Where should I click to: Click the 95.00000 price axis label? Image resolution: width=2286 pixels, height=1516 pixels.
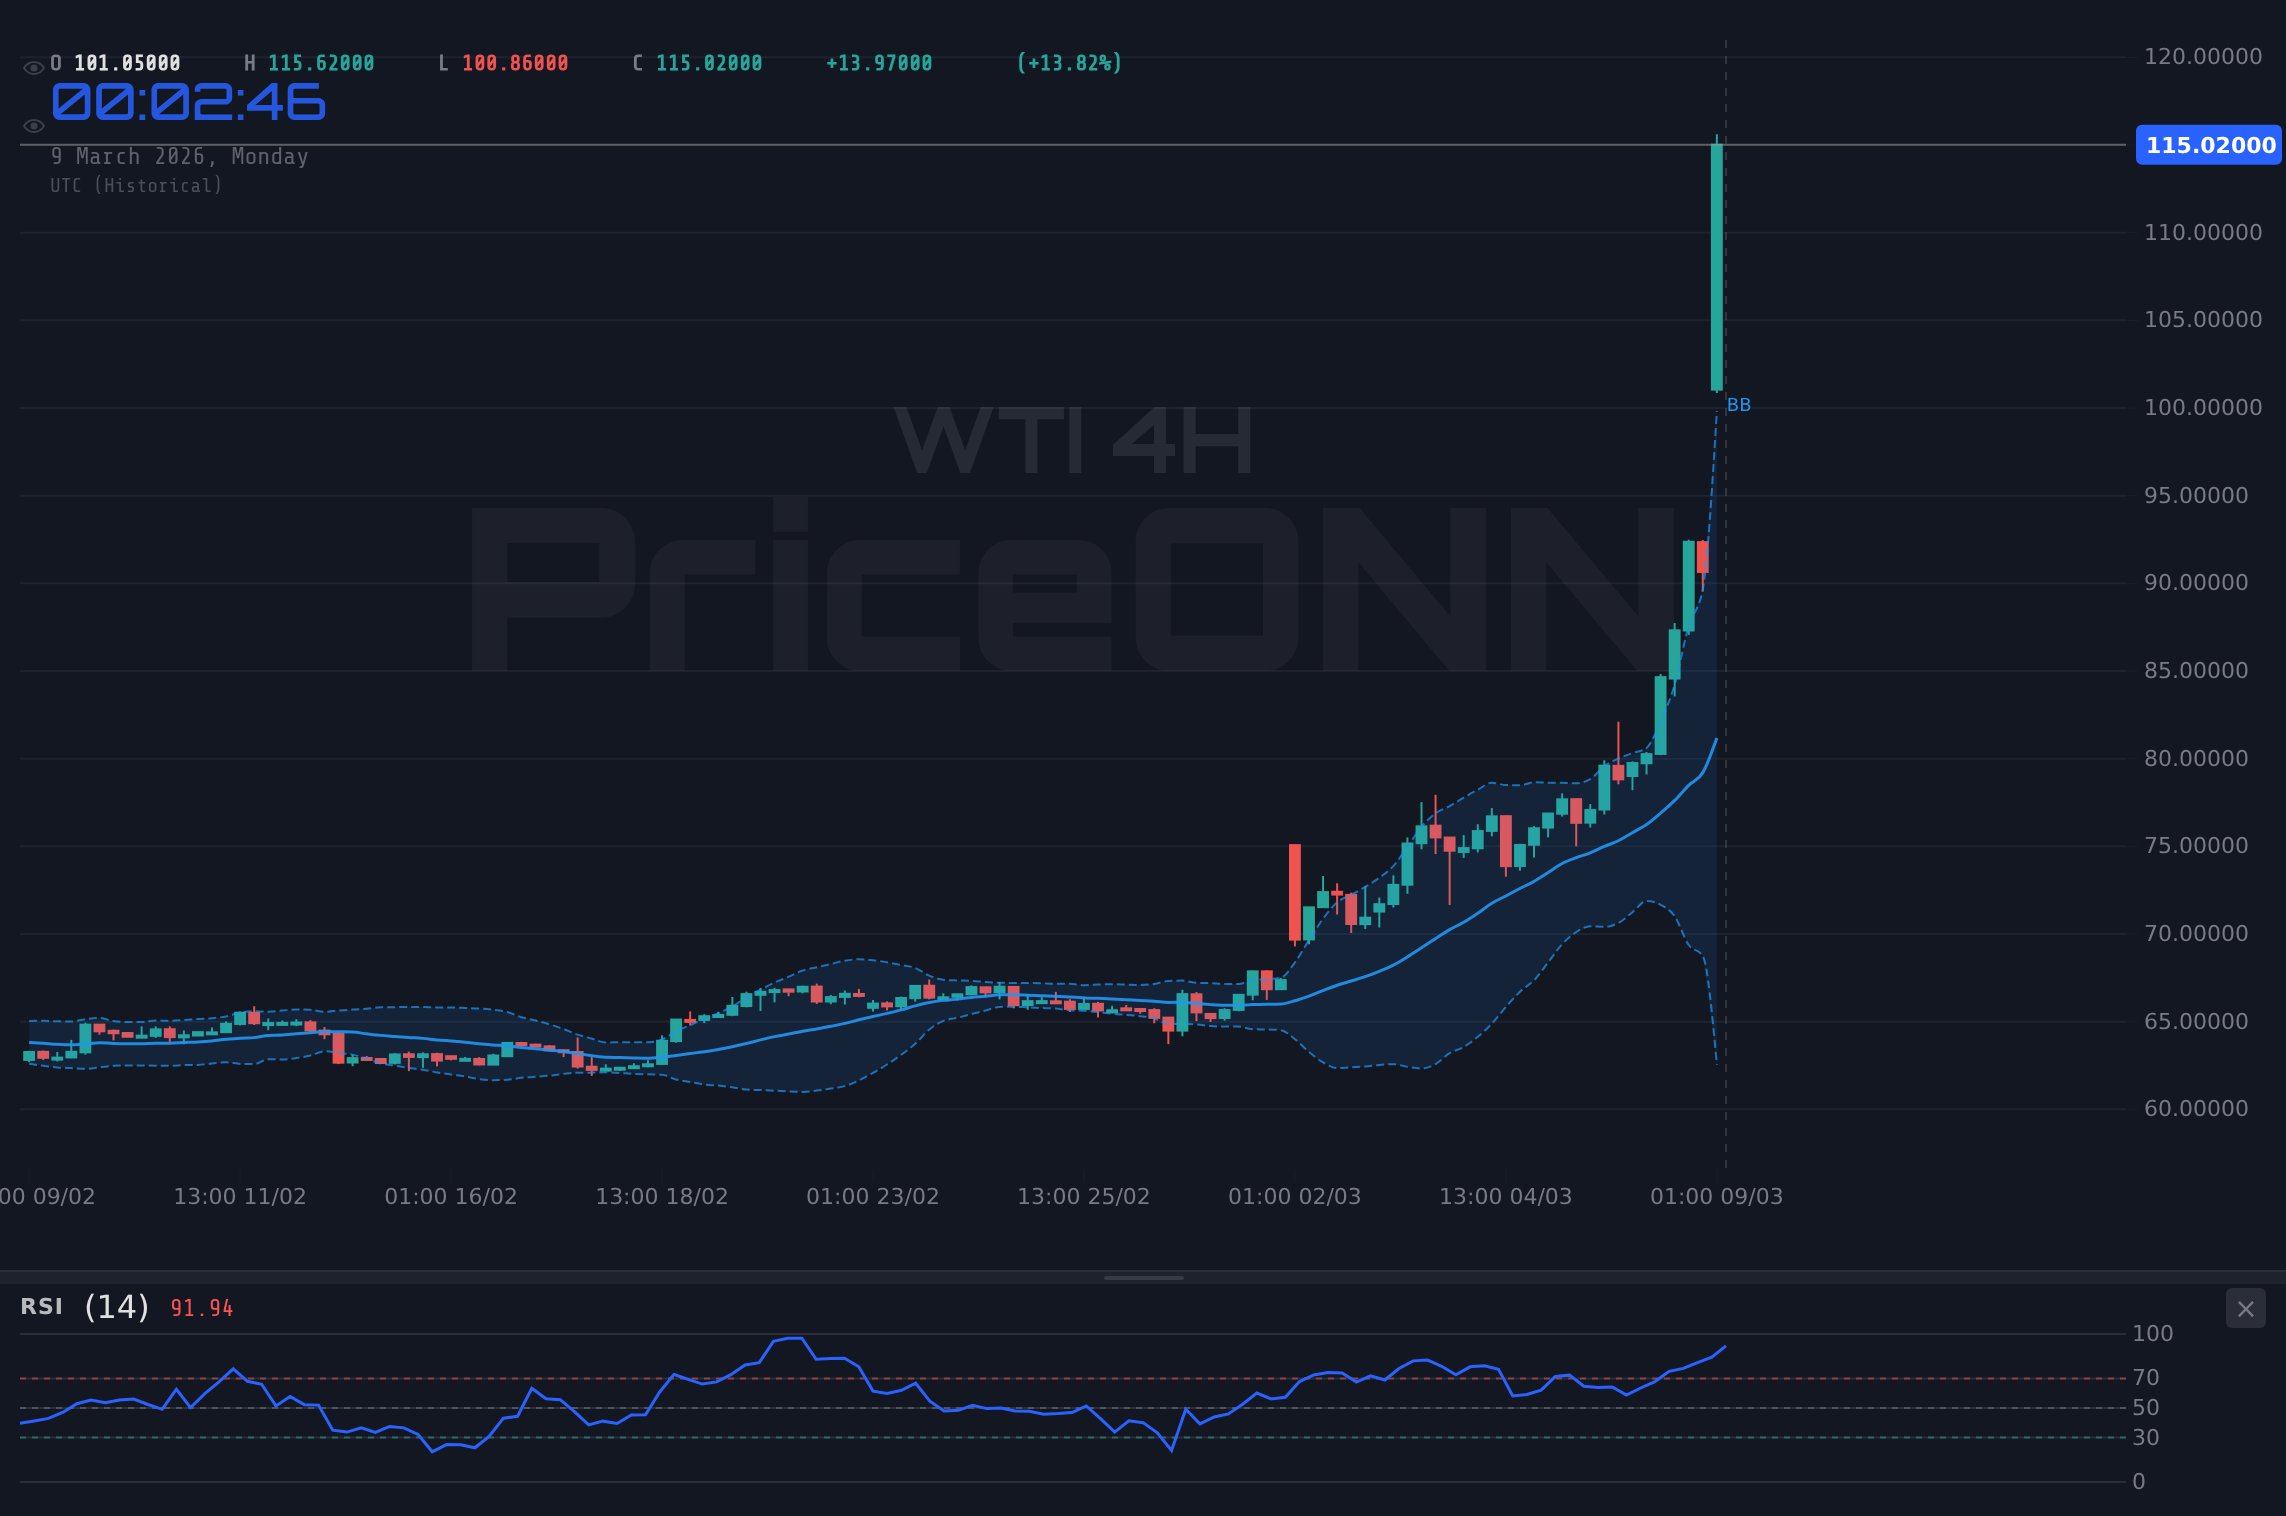click(2196, 496)
